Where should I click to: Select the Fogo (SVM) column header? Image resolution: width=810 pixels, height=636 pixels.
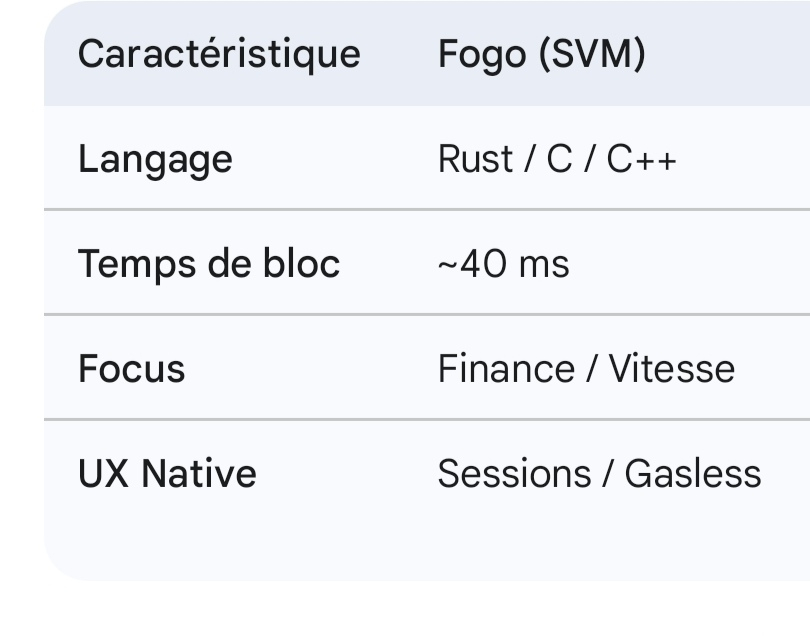coord(541,54)
